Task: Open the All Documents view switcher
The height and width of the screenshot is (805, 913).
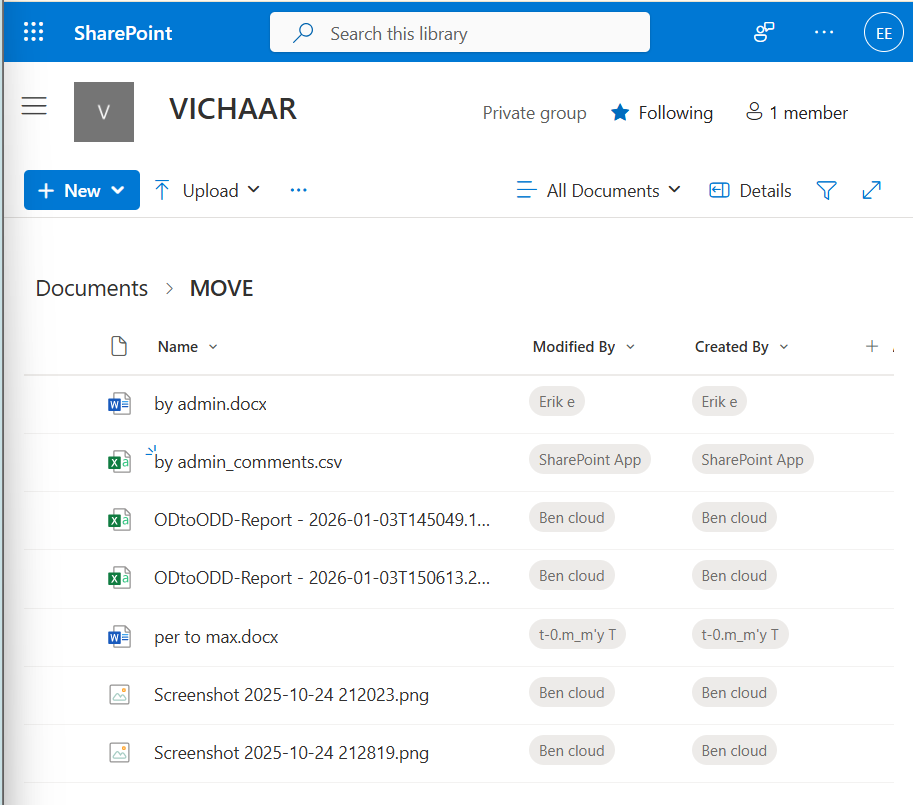Action: (598, 190)
